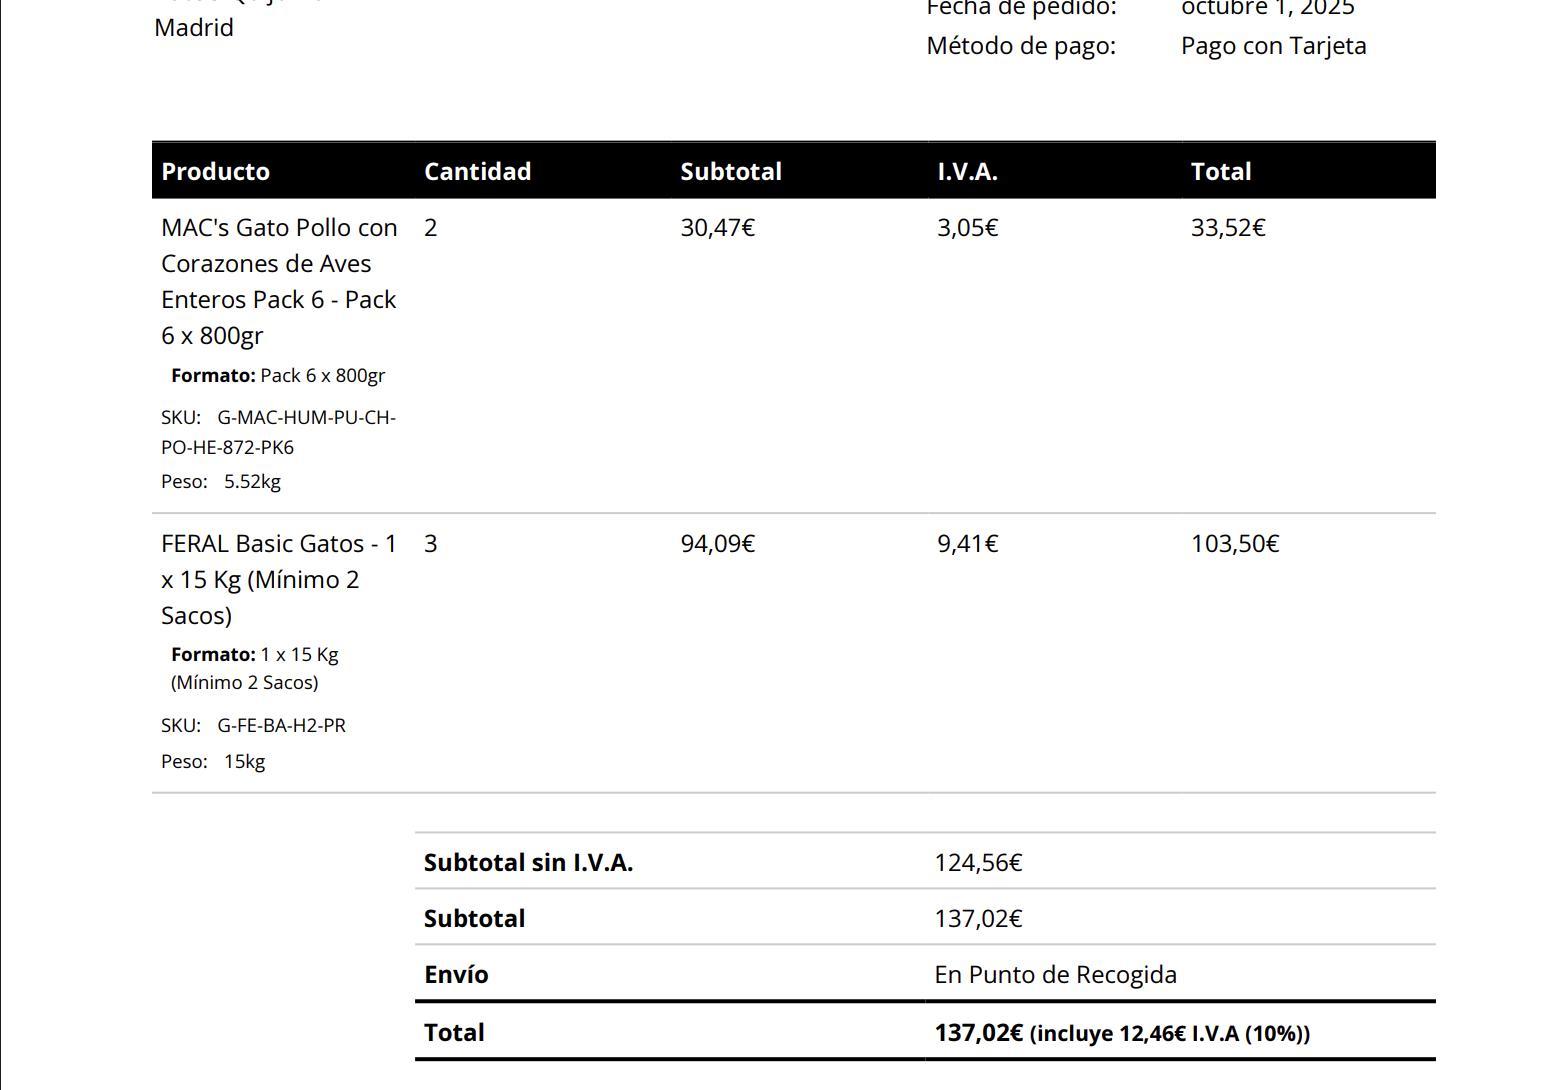
Task: Select the I.V.A. column header
Action: (x=967, y=171)
